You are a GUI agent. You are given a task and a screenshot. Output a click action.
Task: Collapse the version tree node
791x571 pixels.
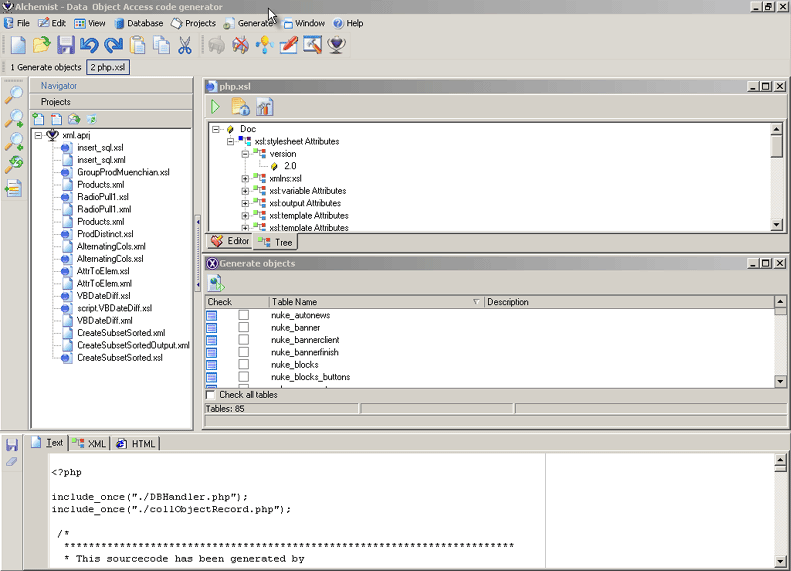[245, 154]
